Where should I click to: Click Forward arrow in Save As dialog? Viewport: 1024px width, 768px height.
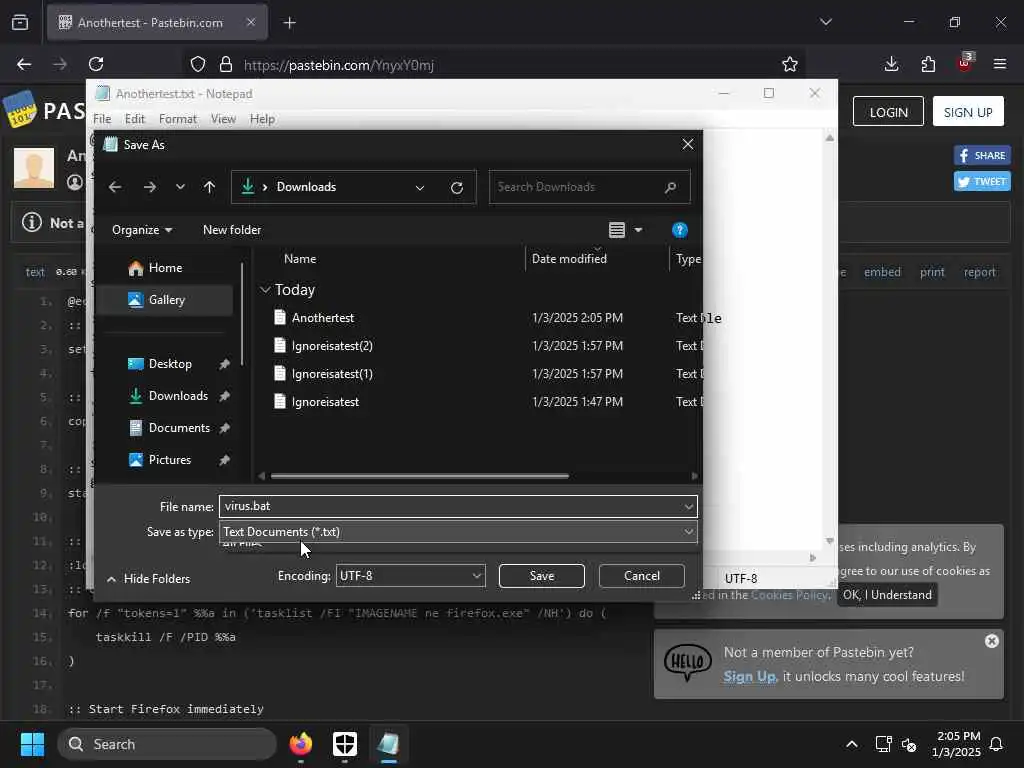150,187
